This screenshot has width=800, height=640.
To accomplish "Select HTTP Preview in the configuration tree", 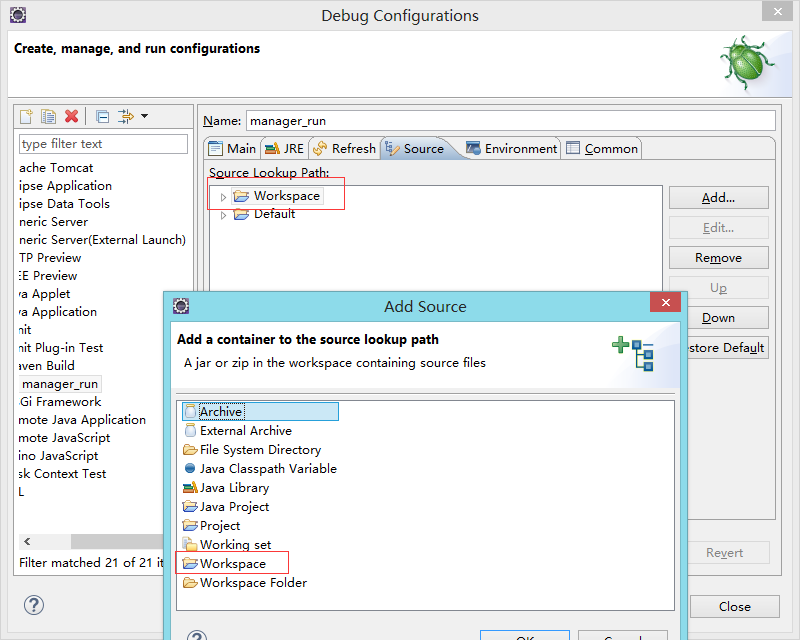I will 50,258.
